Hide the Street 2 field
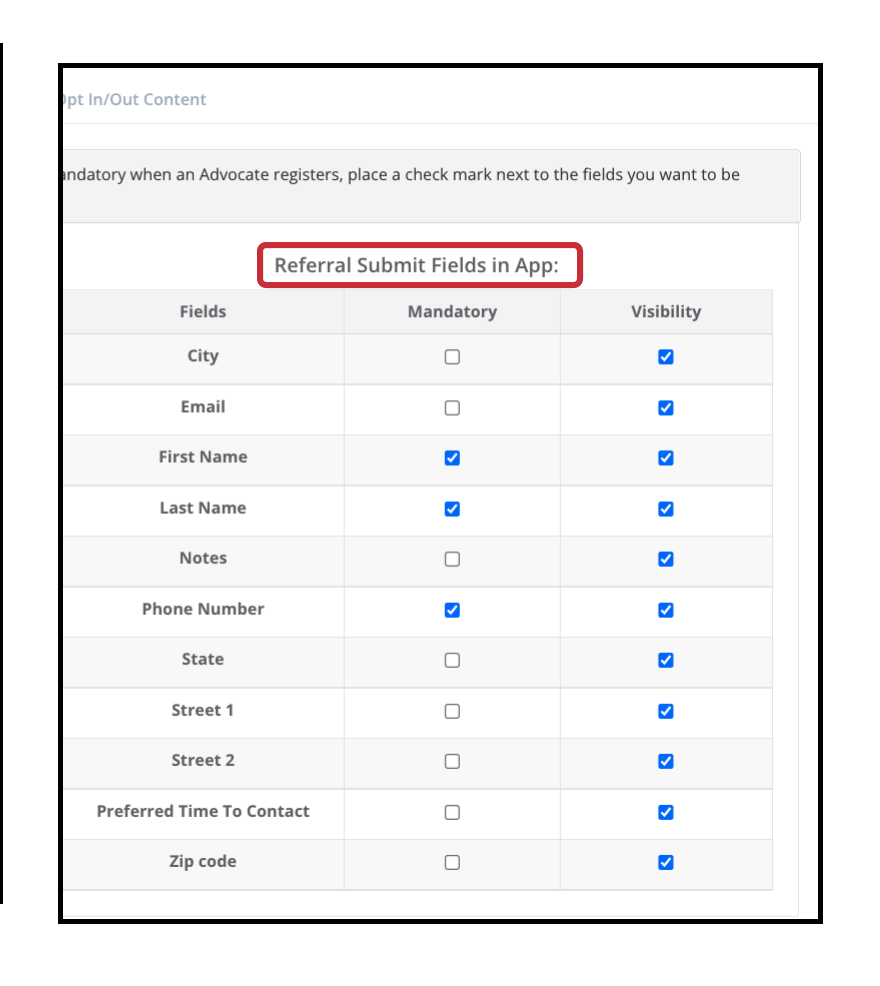 pos(666,762)
